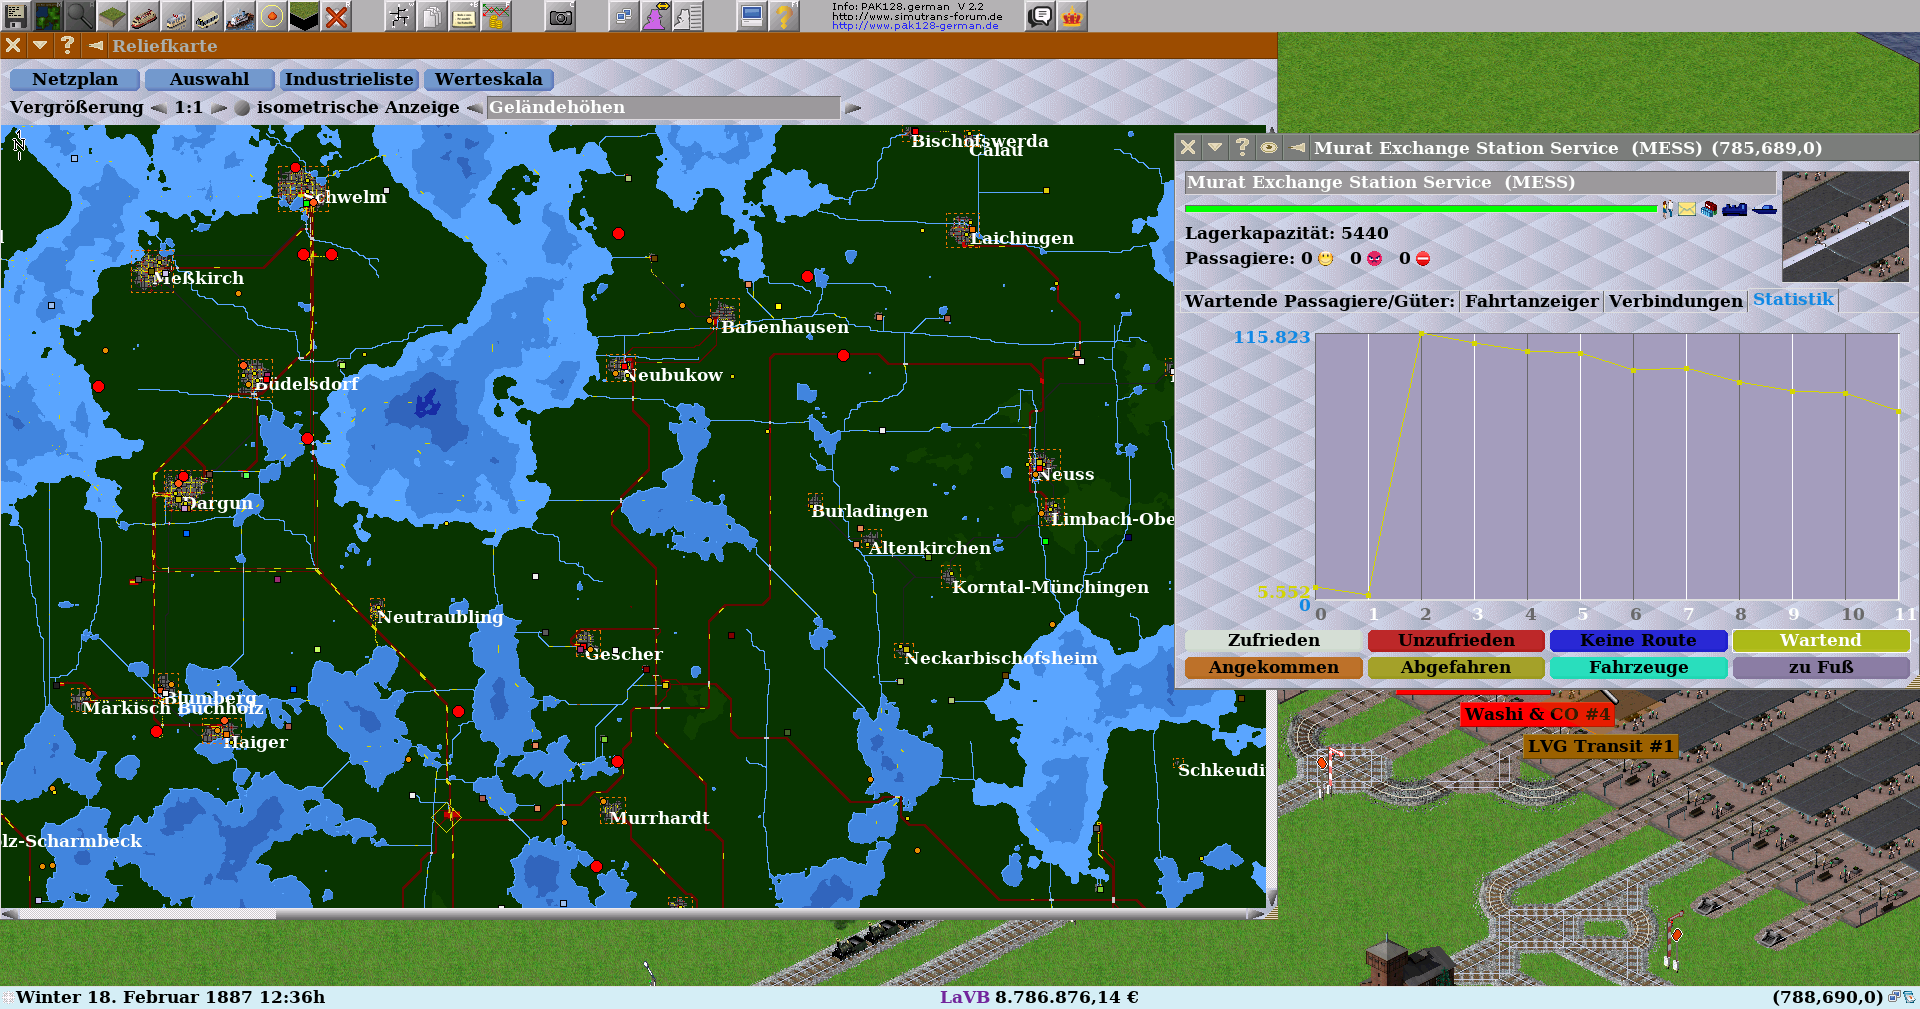This screenshot has width=1920, height=1009.
Task: Open the save/load disk menu
Action: [x=15, y=15]
